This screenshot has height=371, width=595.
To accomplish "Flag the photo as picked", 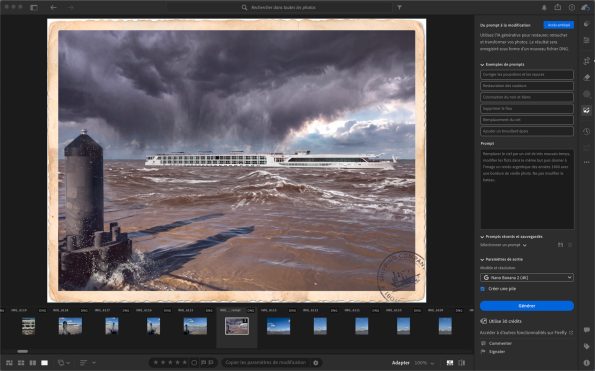I will pos(204,363).
